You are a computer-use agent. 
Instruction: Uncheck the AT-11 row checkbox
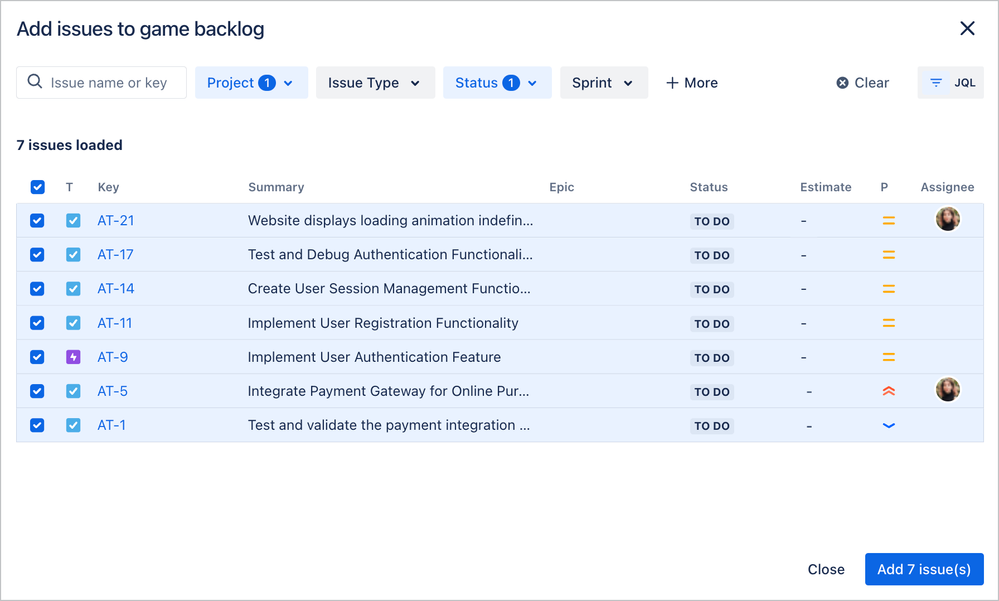[37, 323]
